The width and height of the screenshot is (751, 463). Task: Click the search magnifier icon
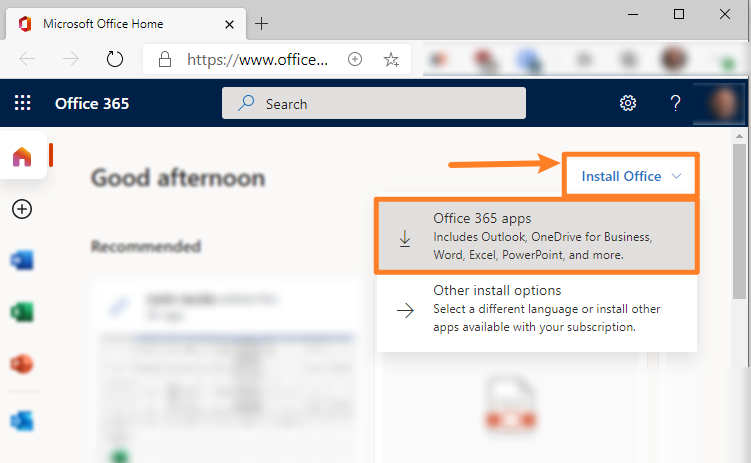246,103
